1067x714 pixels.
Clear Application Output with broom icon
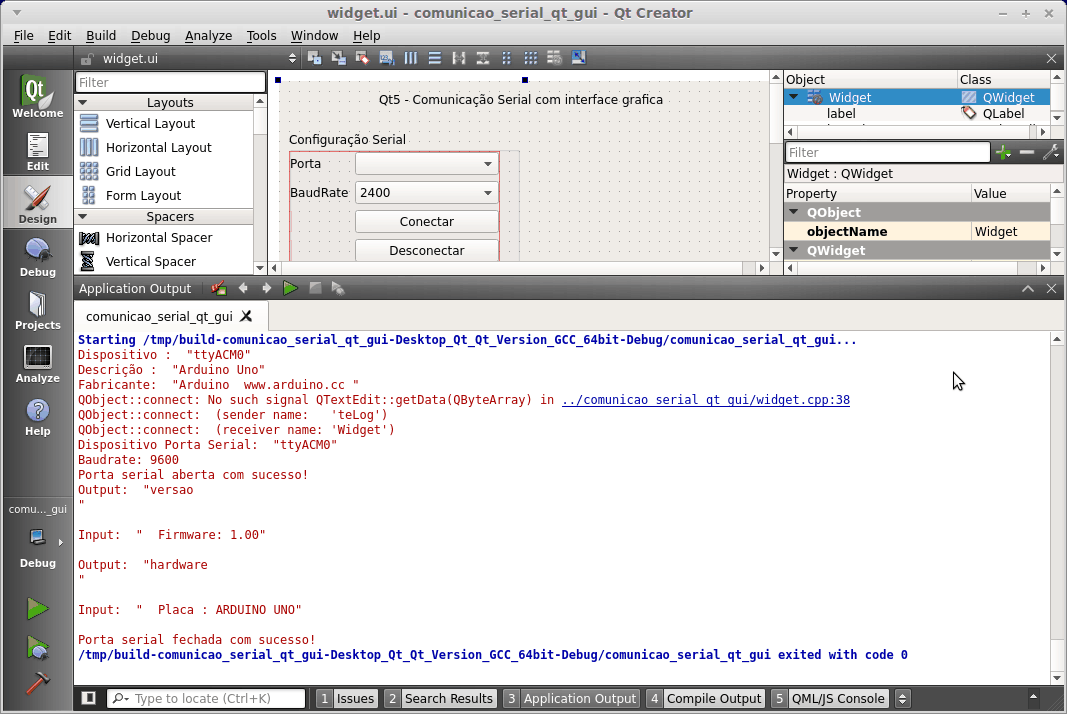218,289
